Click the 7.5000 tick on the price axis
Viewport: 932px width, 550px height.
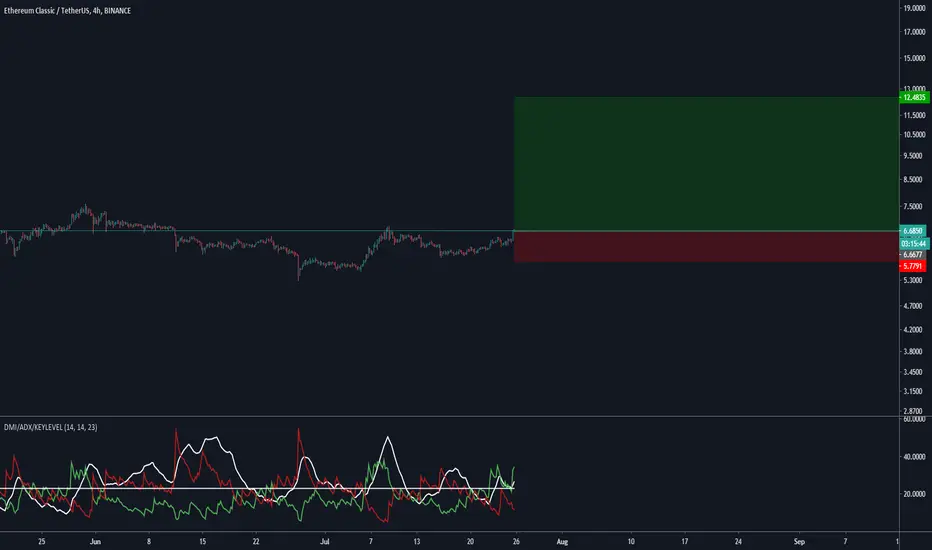[912, 207]
